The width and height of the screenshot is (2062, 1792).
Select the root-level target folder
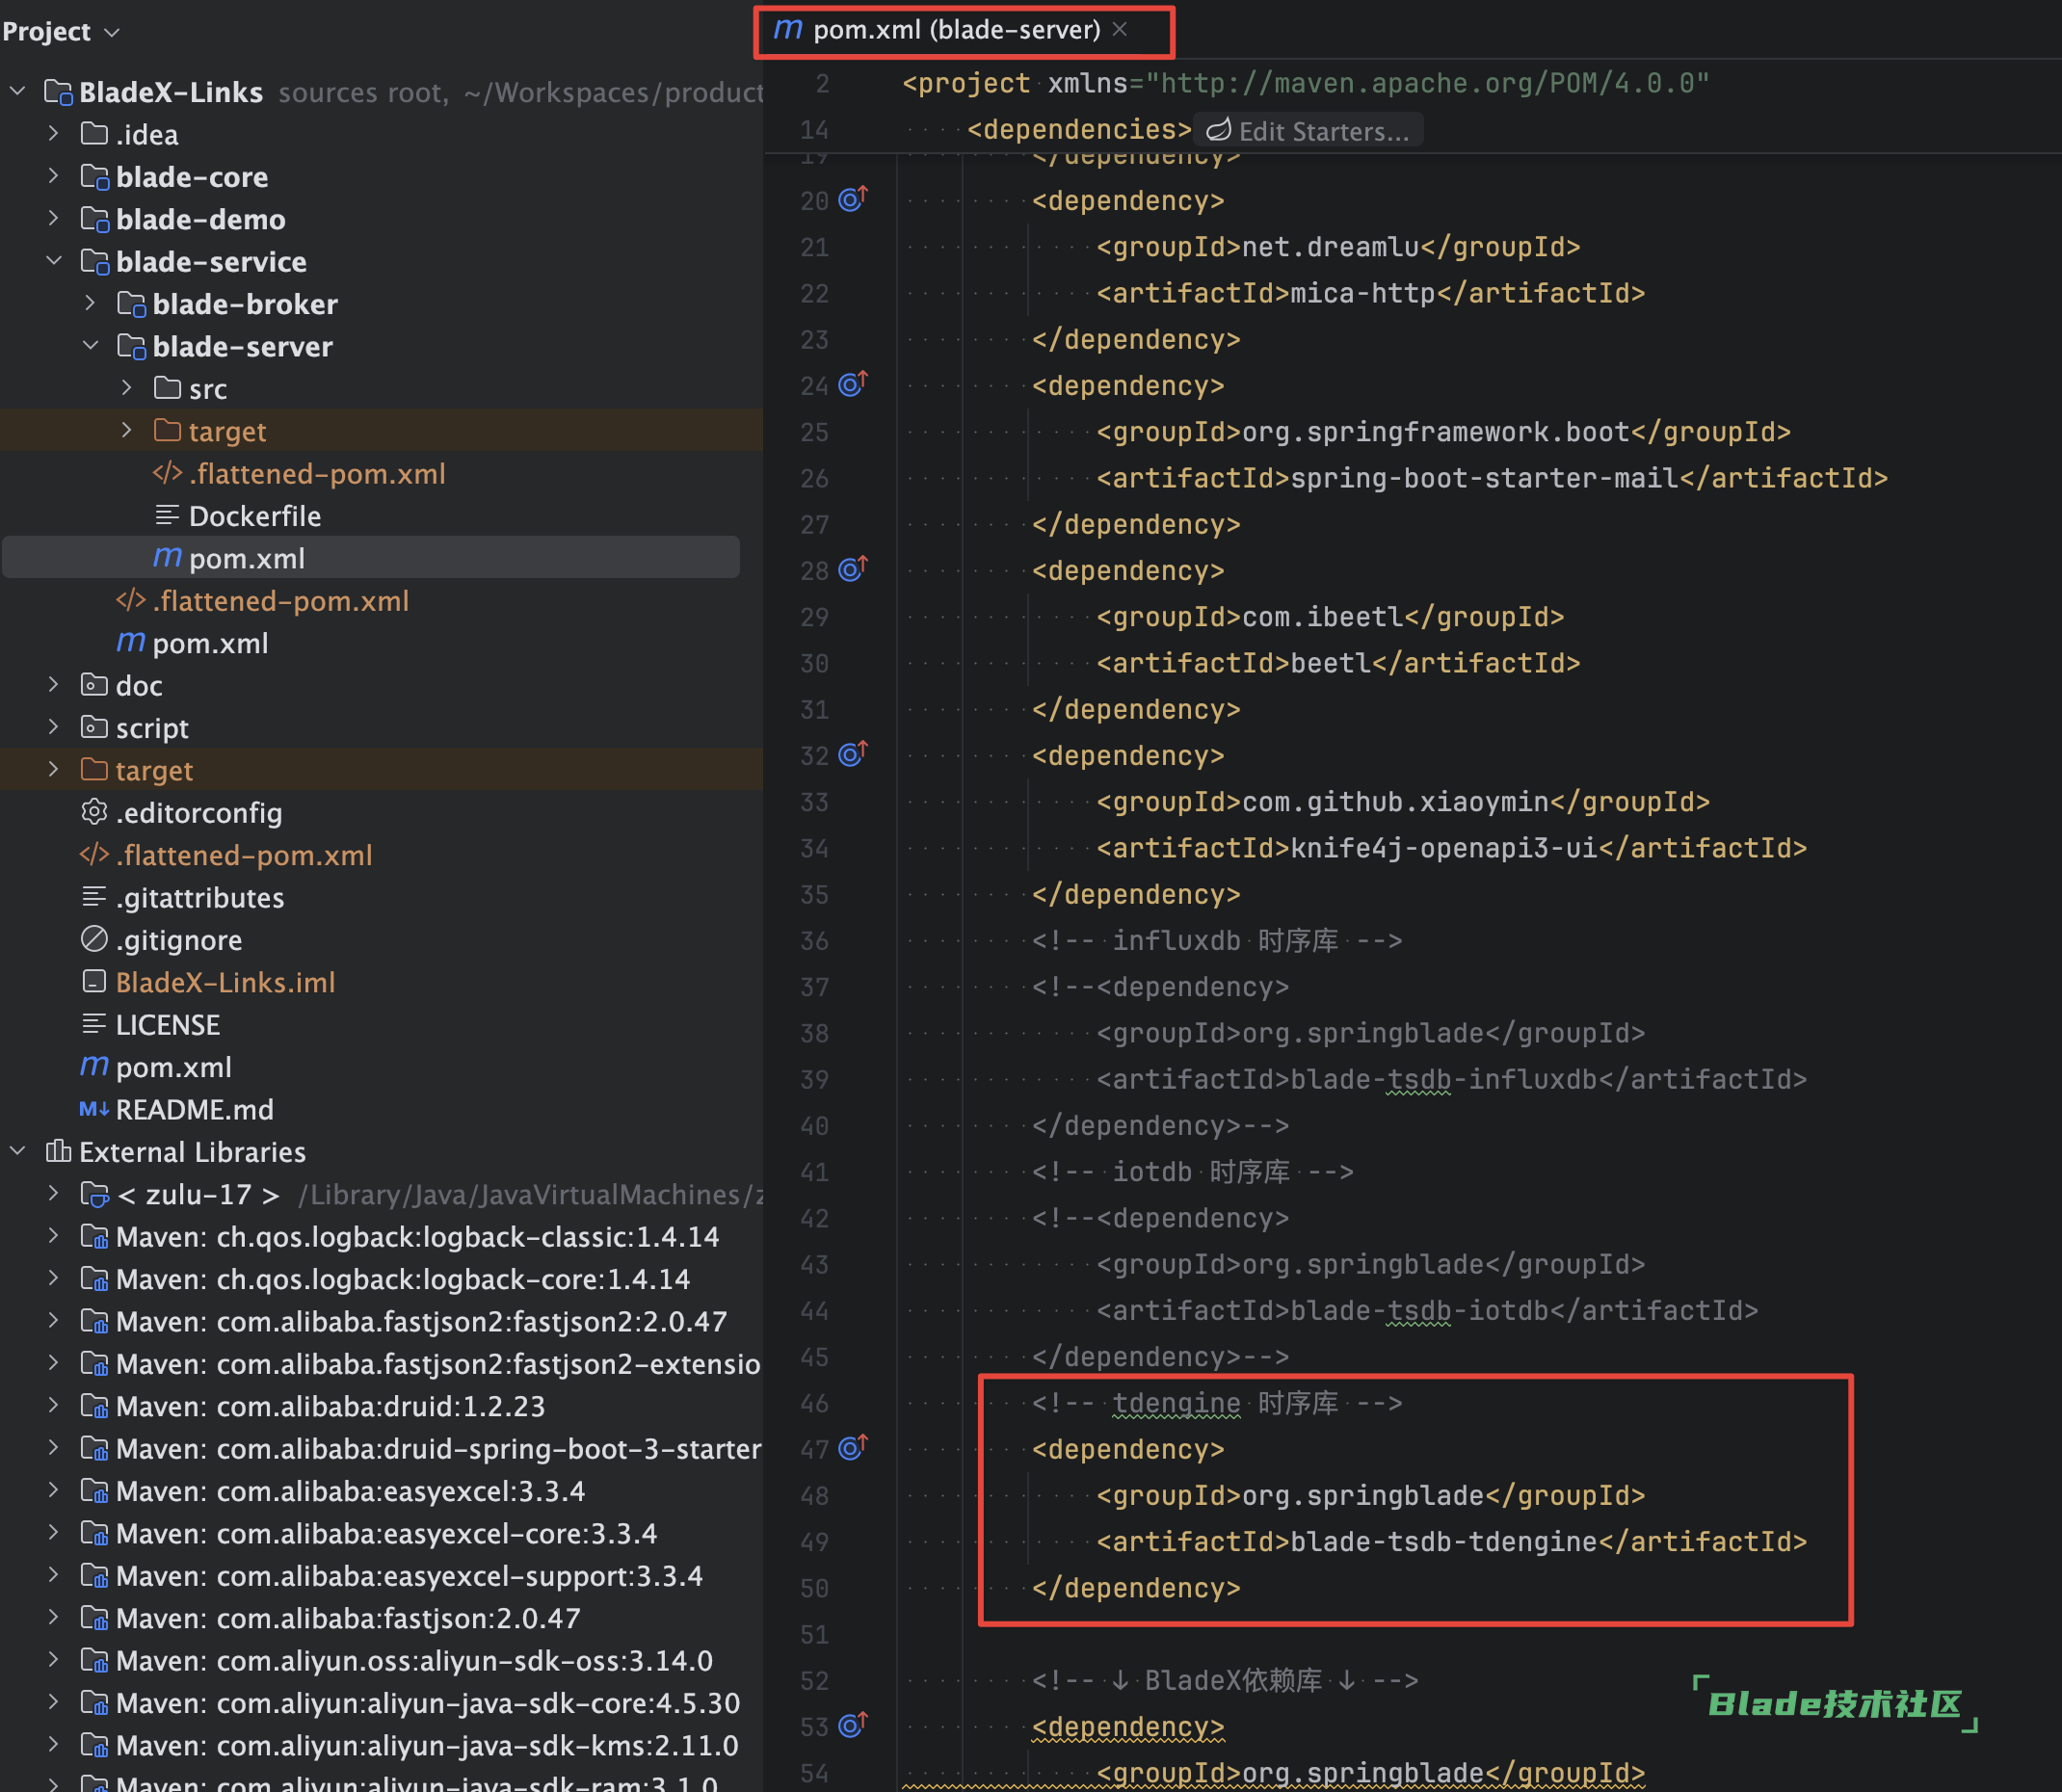tap(154, 770)
